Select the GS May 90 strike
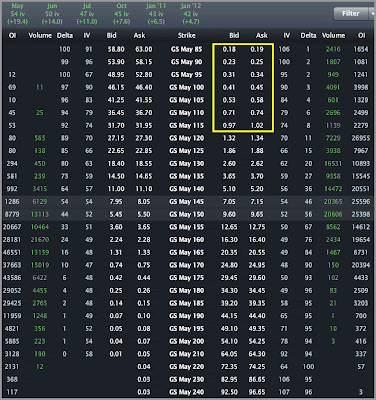376x400 pixels. pos(187,62)
